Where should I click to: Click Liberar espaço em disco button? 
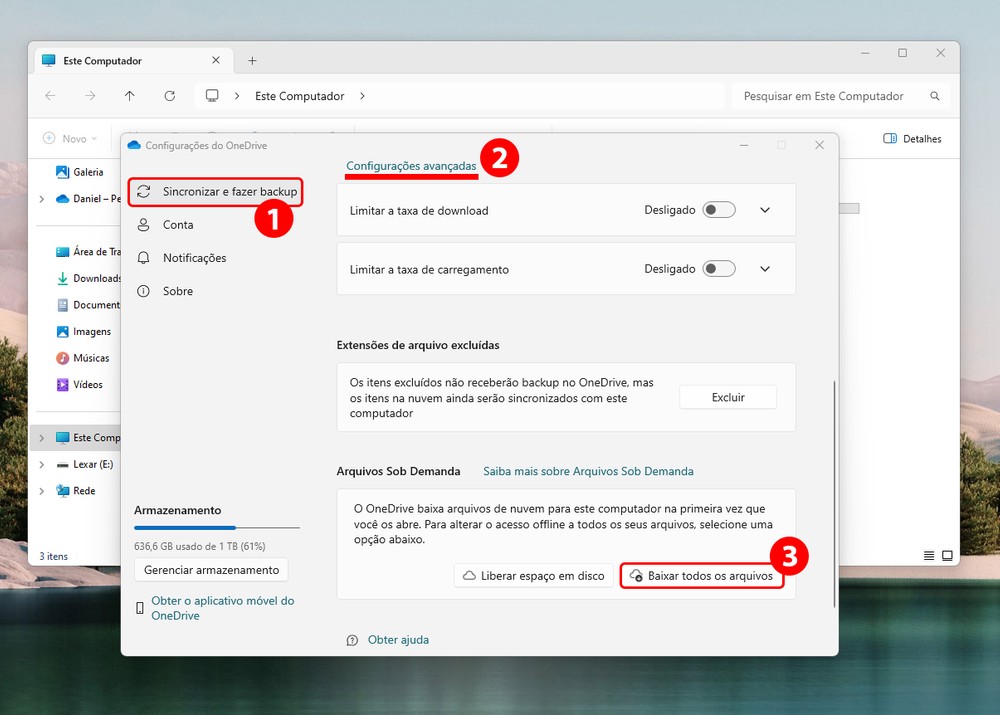pos(533,576)
